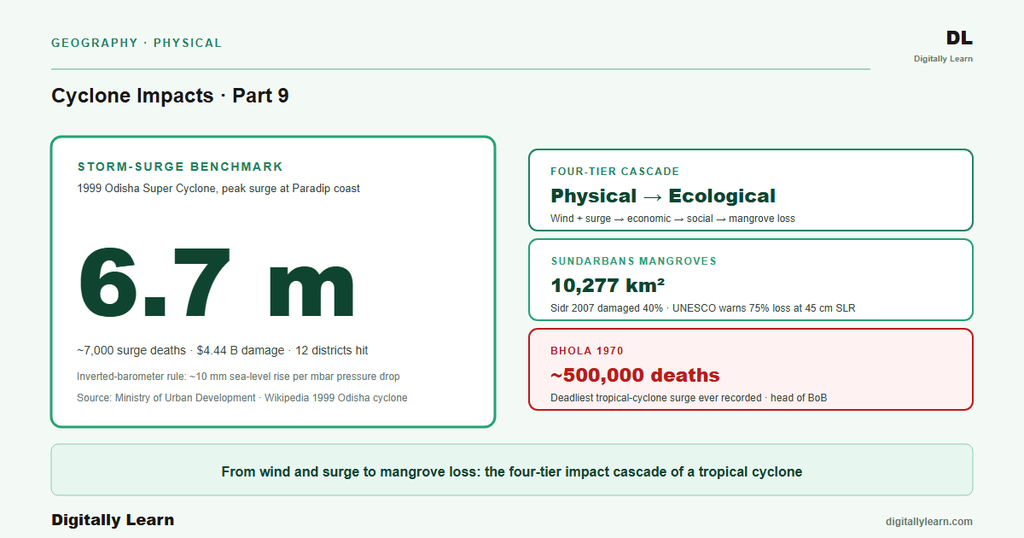The height and width of the screenshot is (538, 1024).
Task: Select the '10,277 km²' value
Action: [607, 285]
